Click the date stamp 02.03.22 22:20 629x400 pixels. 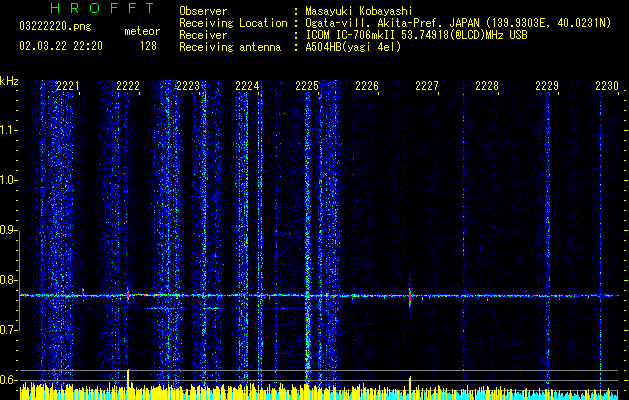pyautogui.click(x=61, y=47)
